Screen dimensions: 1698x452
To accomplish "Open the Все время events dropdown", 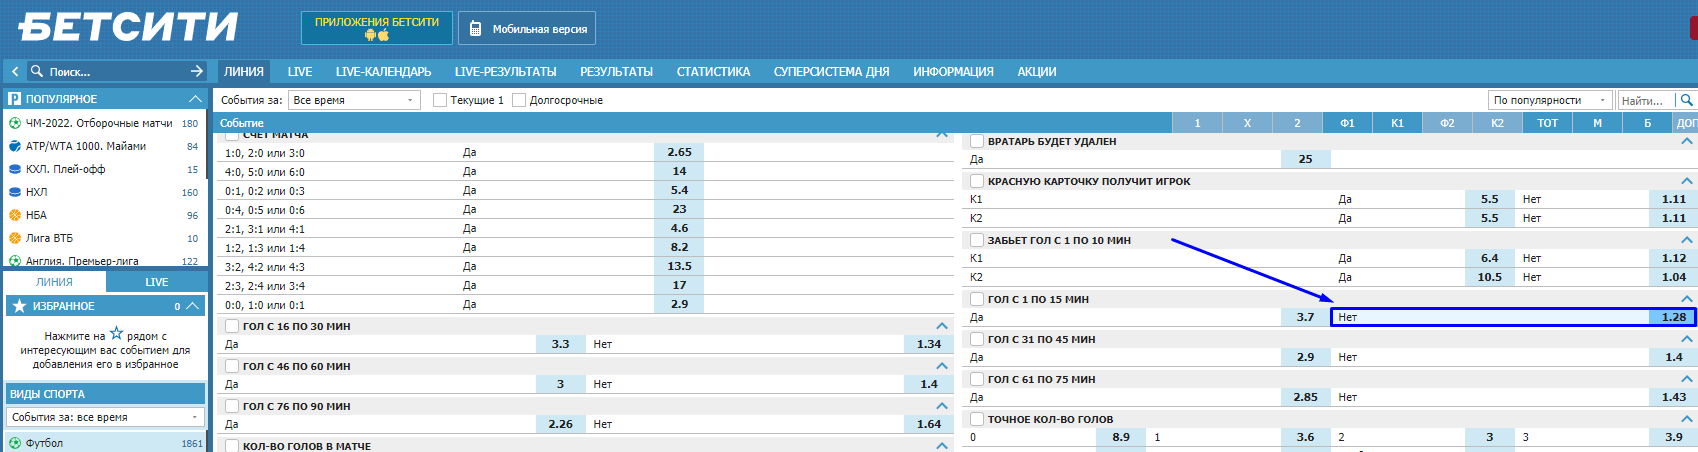I will pyautogui.click(x=354, y=100).
